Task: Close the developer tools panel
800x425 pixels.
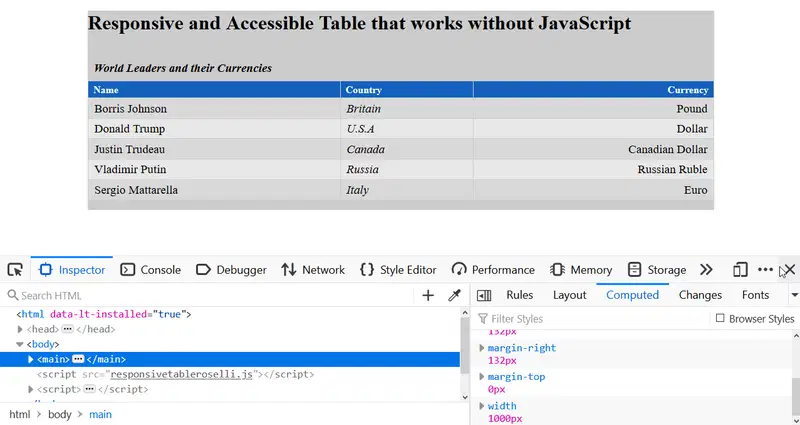Action: pos(789,269)
